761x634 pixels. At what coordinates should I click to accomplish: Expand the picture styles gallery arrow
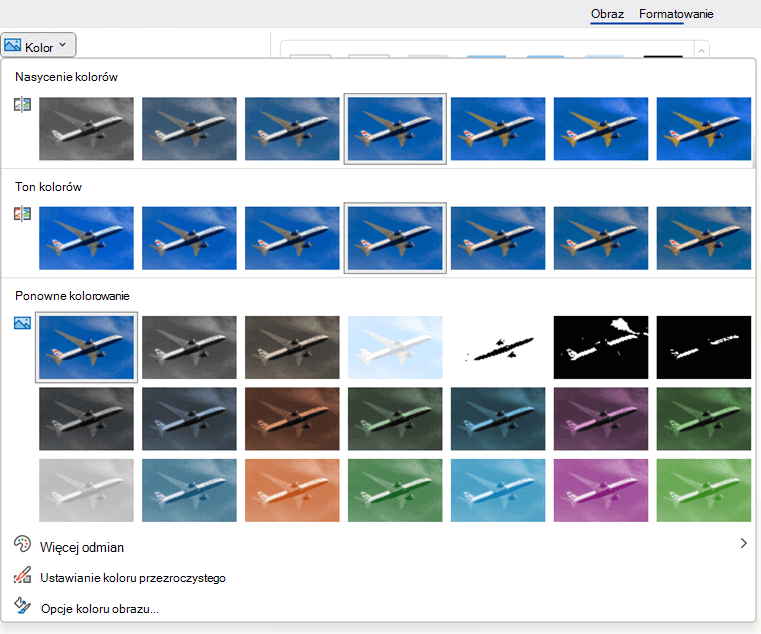tap(701, 50)
